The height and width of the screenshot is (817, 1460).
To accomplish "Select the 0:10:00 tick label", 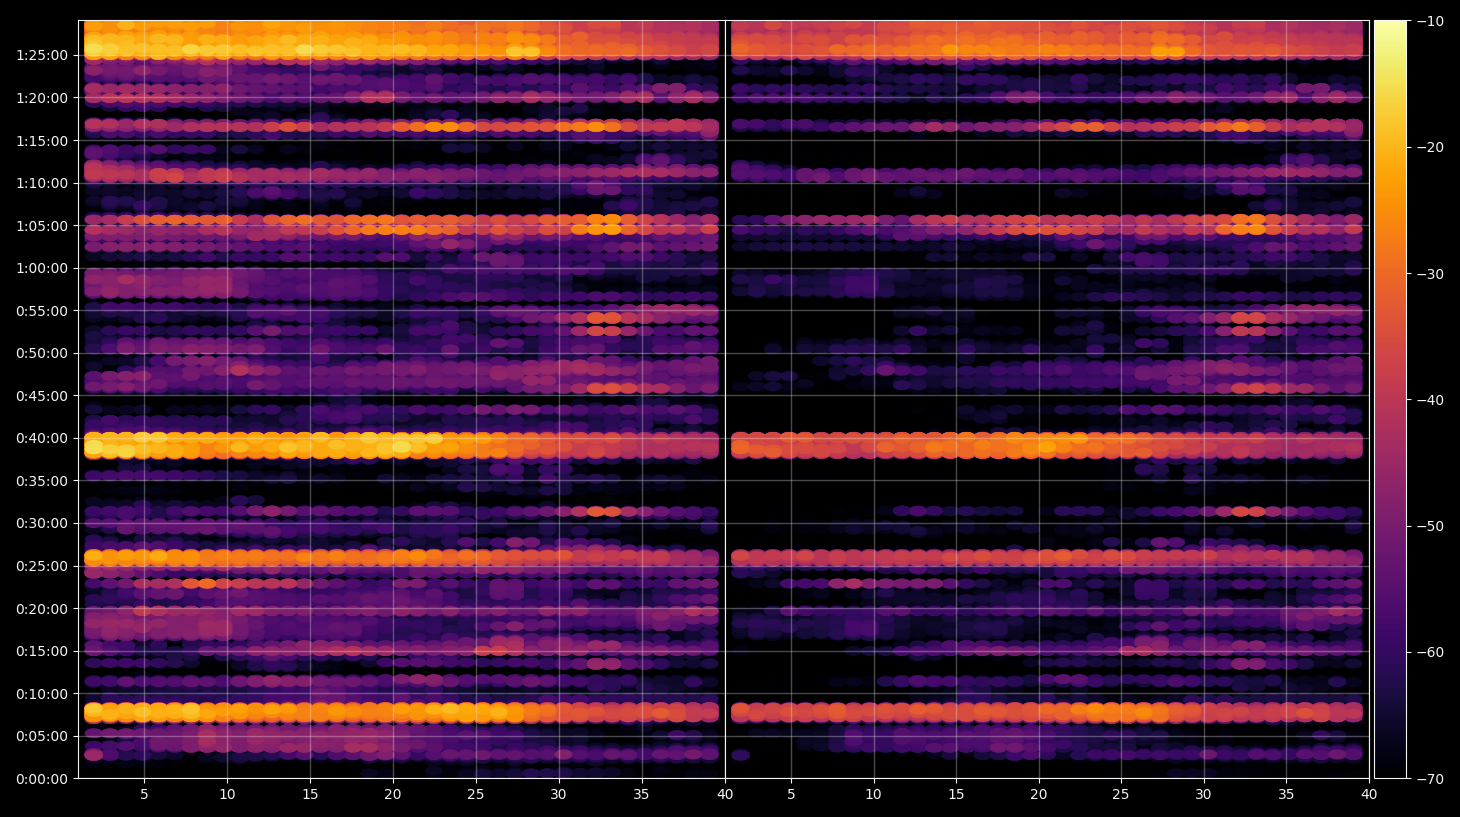I will click(42, 694).
